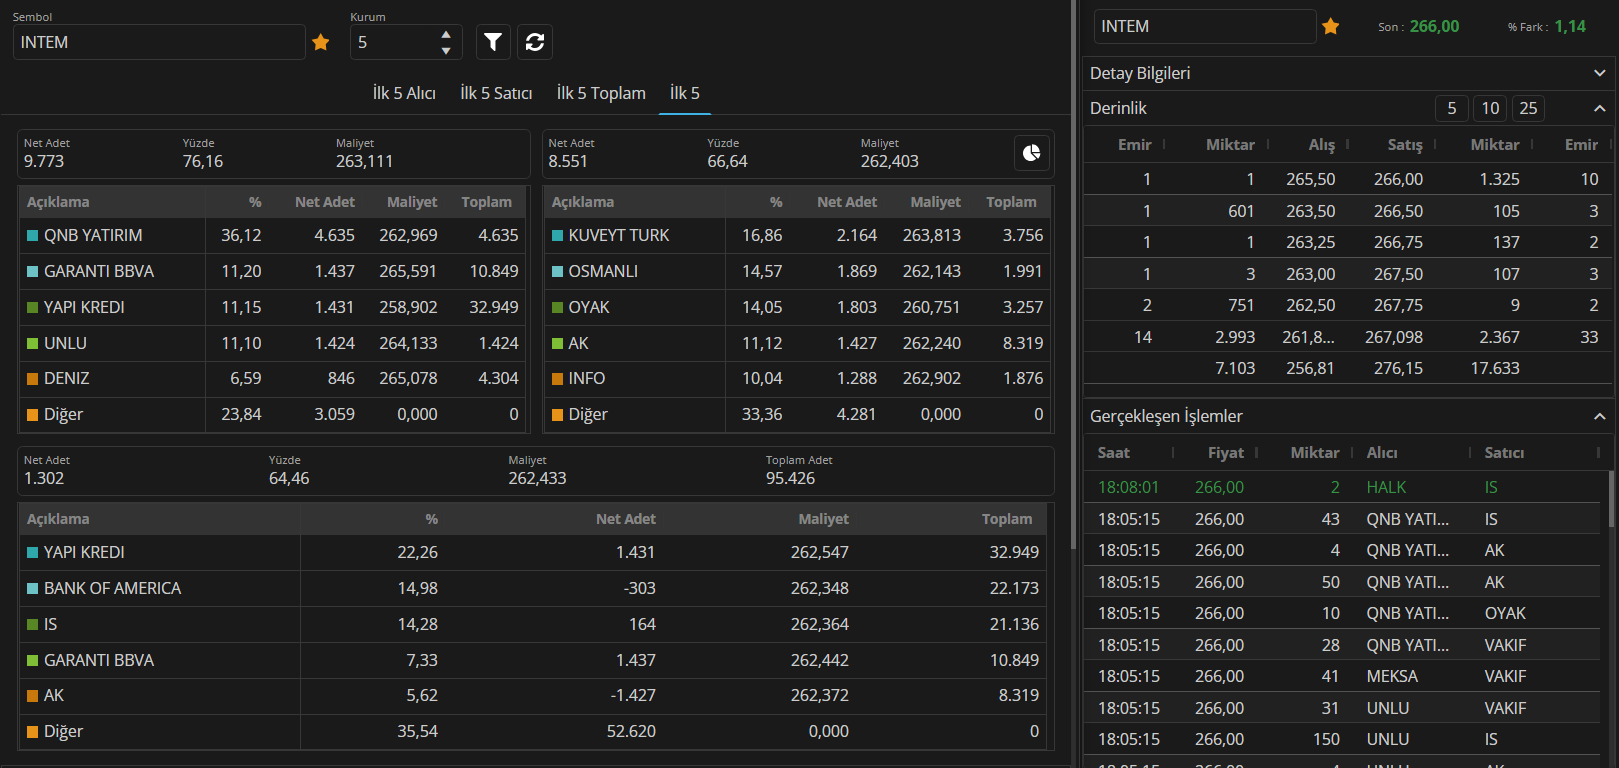Switch to İlk 5 Alıcı tab
The height and width of the screenshot is (768, 1619).
404,93
